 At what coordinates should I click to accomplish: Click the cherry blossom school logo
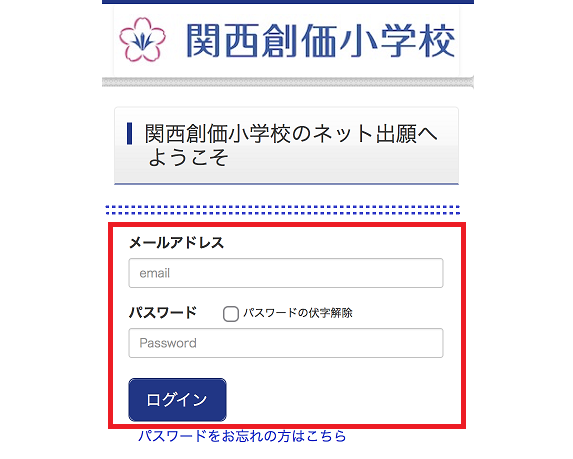(143, 39)
